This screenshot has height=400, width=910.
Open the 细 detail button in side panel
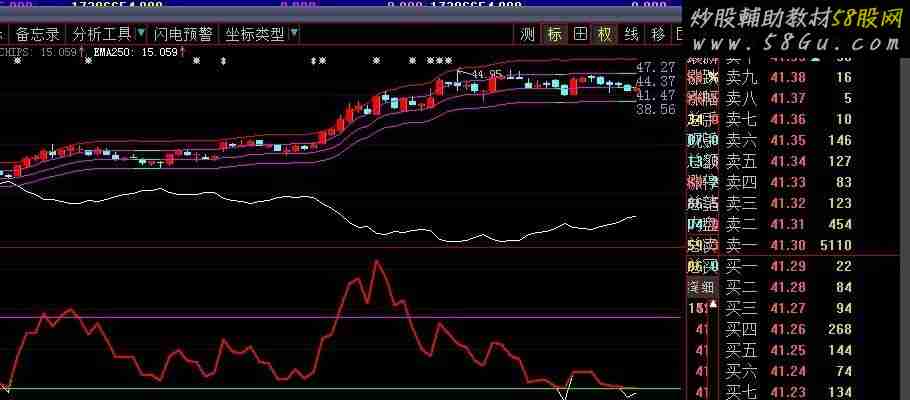coord(702,287)
